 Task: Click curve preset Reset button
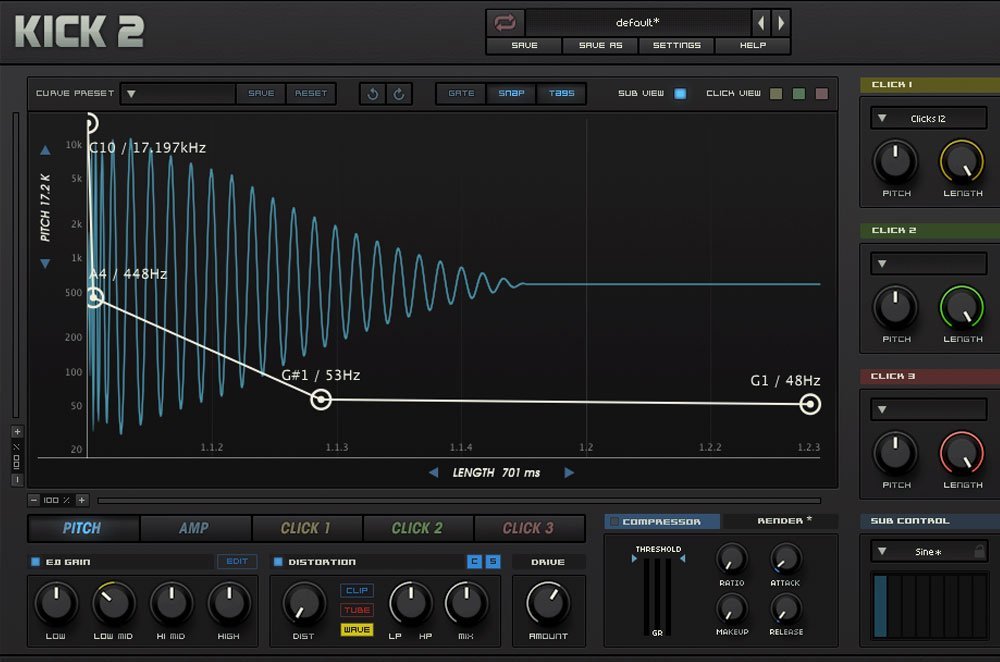(x=311, y=93)
